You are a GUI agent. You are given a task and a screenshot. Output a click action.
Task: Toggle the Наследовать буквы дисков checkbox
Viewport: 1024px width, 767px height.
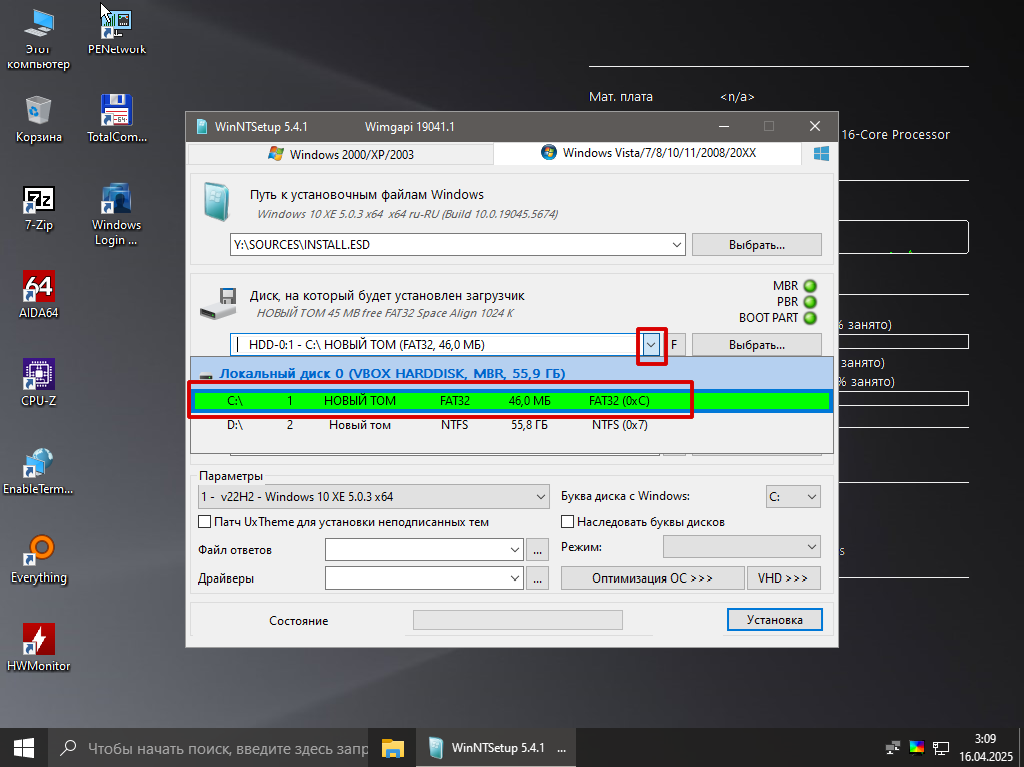click(x=568, y=522)
